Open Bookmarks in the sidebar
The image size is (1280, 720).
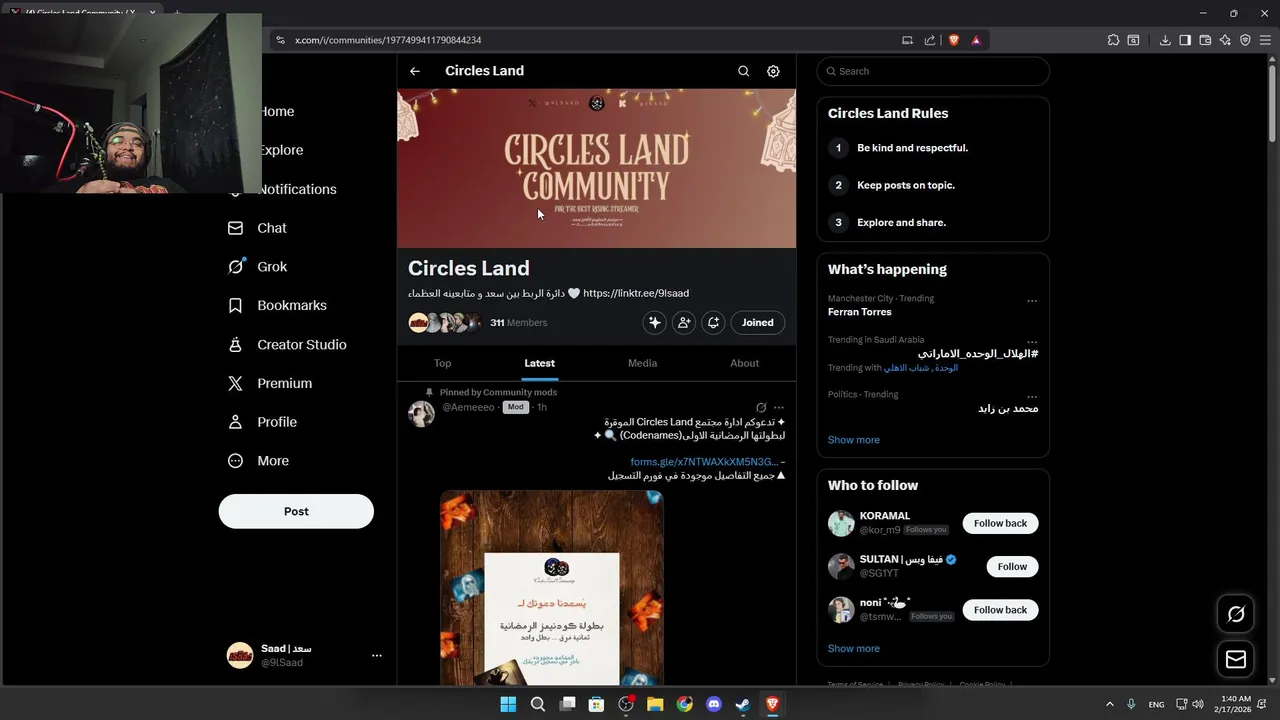pyautogui.click(x=277, y=305)
